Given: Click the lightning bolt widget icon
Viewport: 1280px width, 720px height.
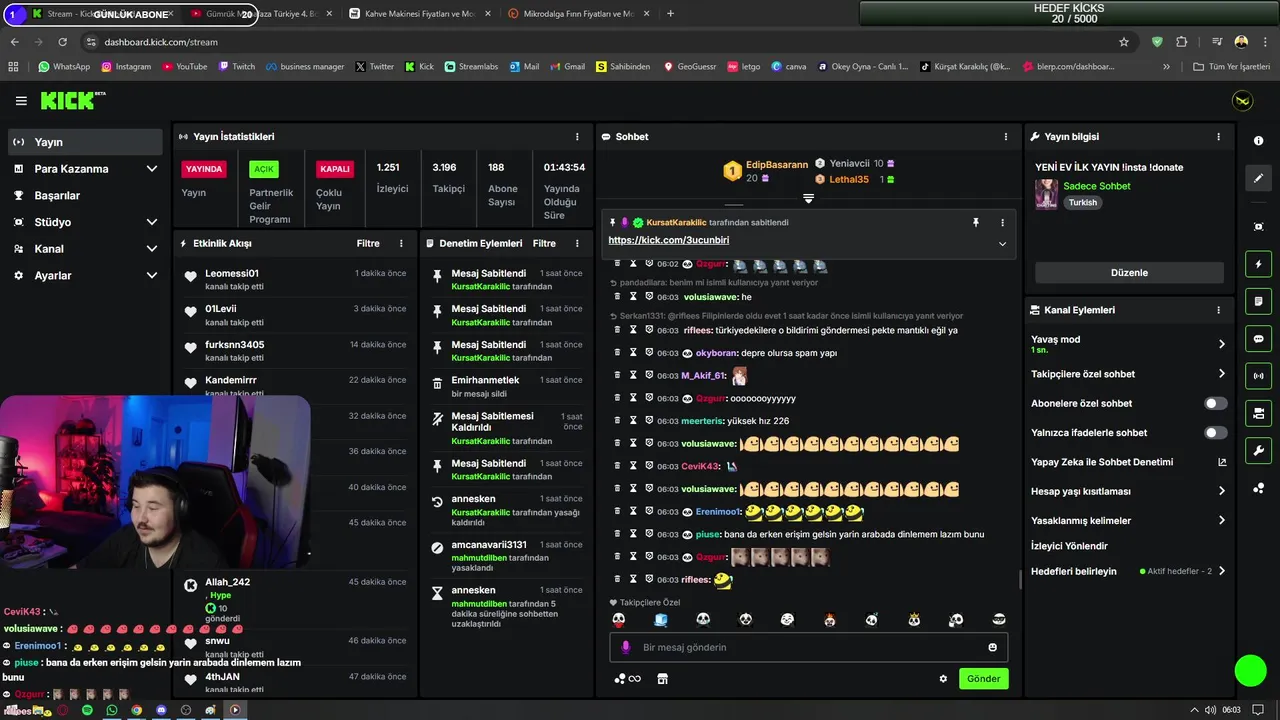Looking at the screenshot, I should tap(1258, 264).
